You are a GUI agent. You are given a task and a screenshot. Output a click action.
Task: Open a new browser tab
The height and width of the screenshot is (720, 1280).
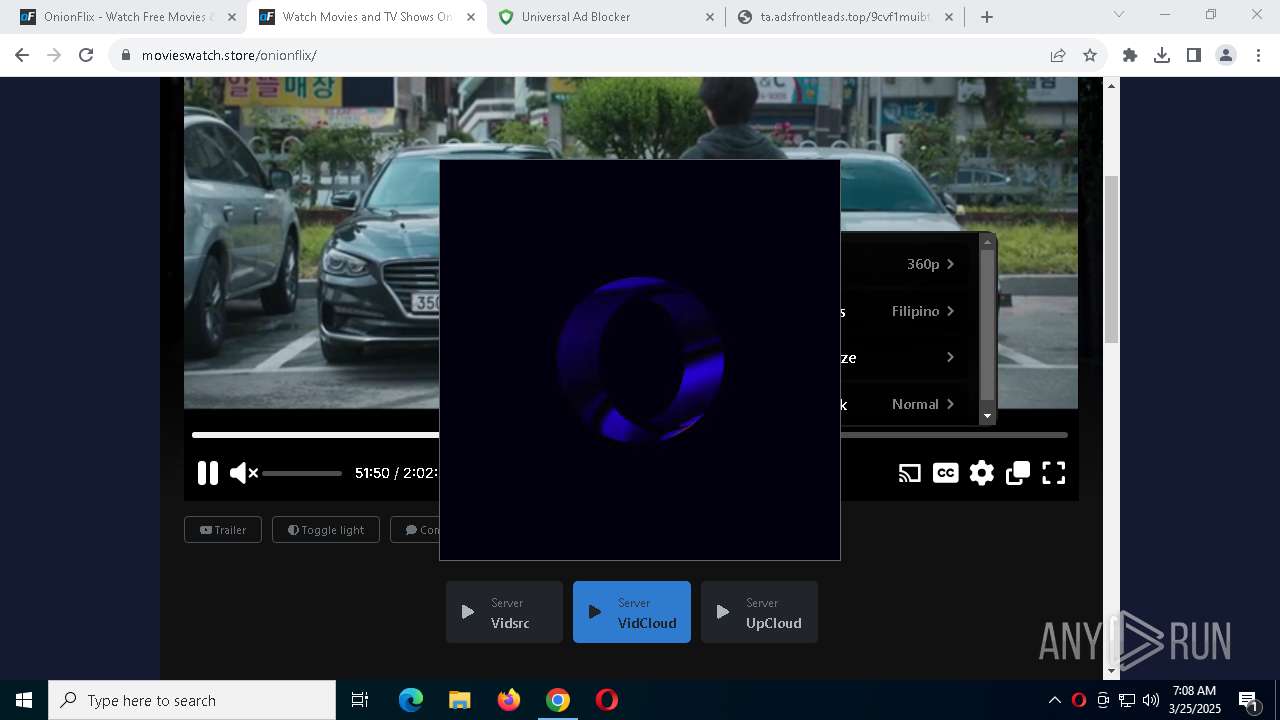(x=987, y=17)
